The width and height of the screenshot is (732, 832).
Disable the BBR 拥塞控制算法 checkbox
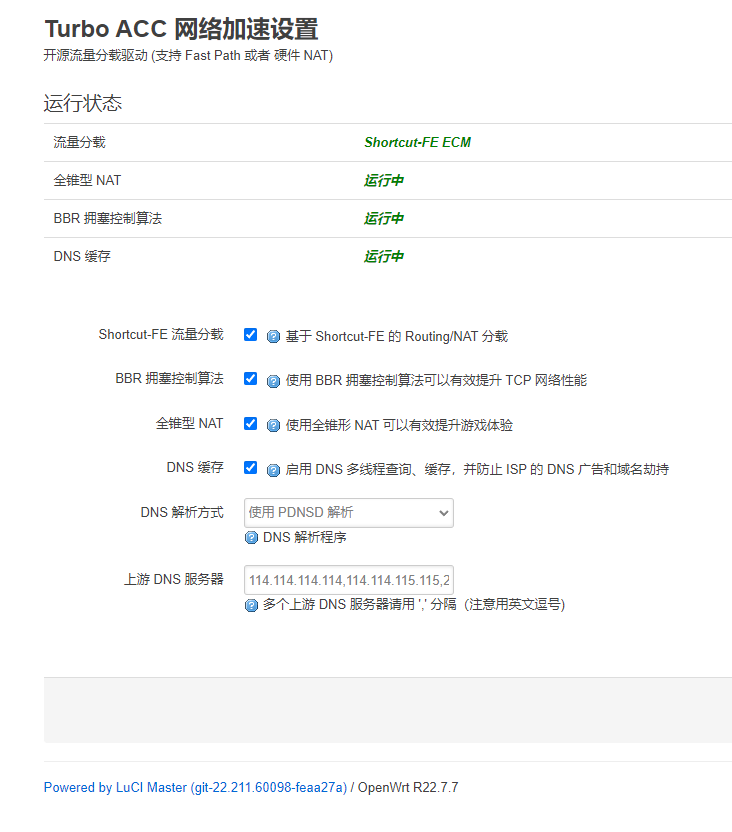pos(250,379)
